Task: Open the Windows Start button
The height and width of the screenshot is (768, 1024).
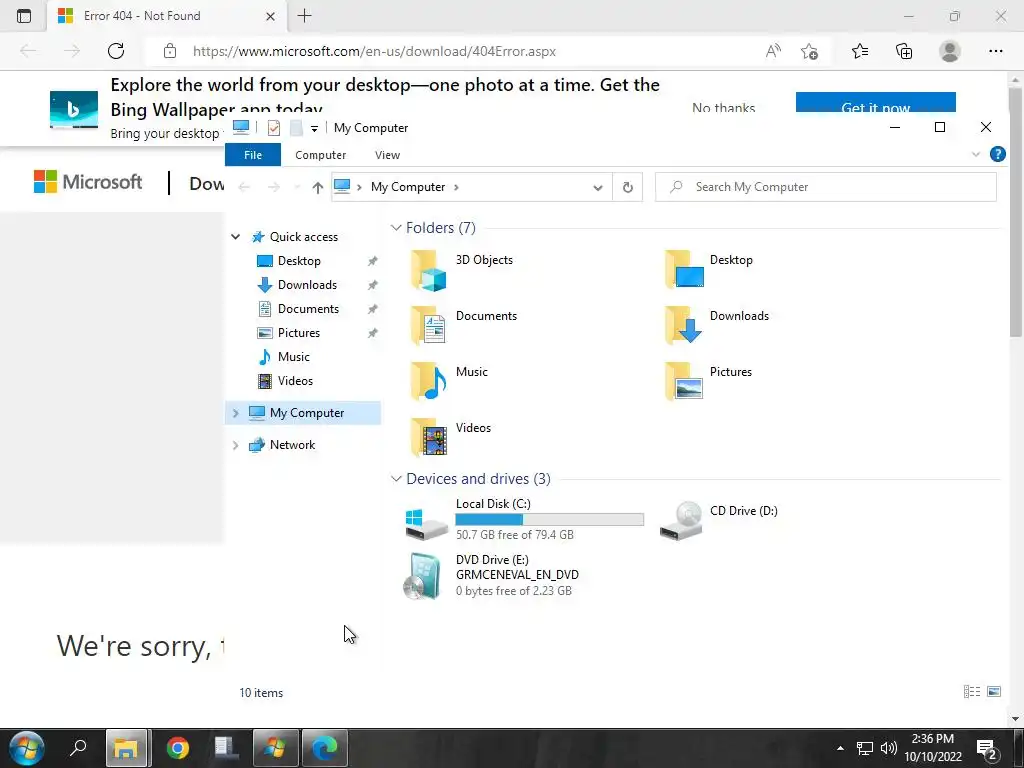Action: tap(27, 747)
